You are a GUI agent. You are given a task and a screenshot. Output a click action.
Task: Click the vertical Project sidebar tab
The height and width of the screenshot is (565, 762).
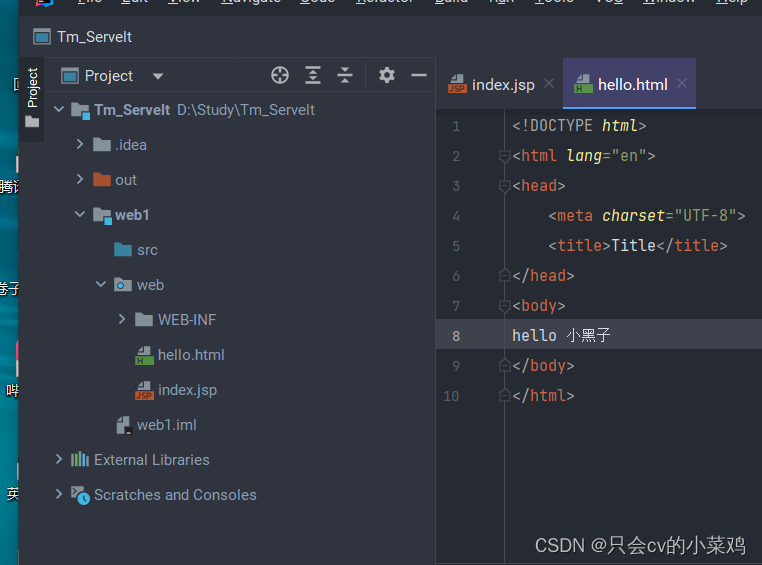pos(32,88)
